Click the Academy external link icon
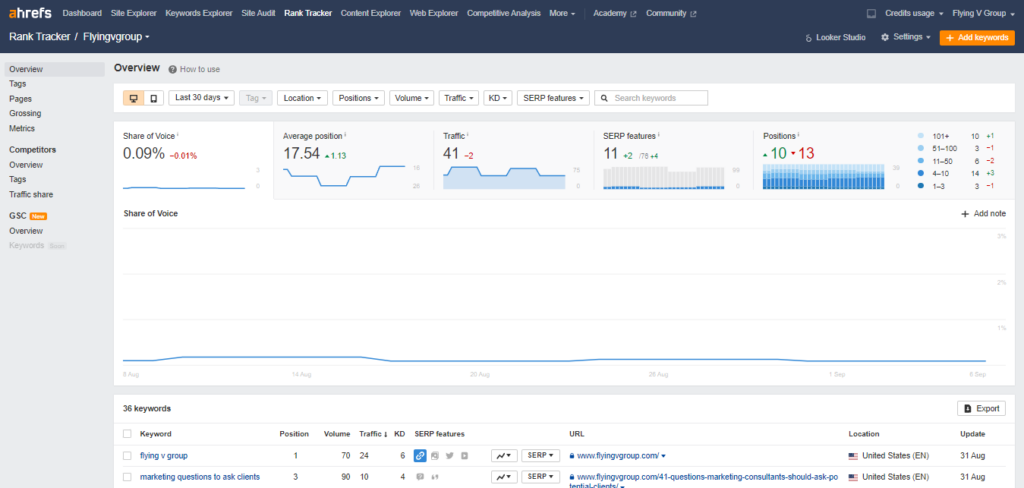Viewport: 1024px width, 488px height. (x=633, y=13)
